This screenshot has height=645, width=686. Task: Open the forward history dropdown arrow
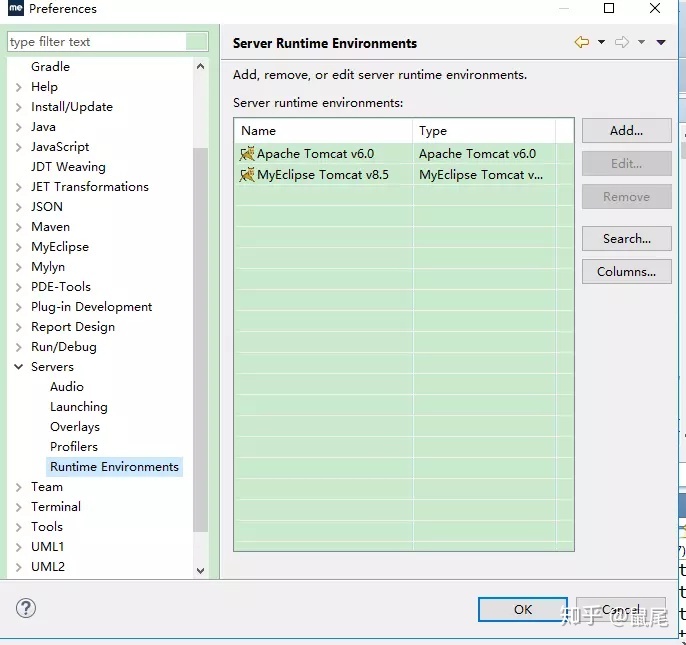click(641, 42)
